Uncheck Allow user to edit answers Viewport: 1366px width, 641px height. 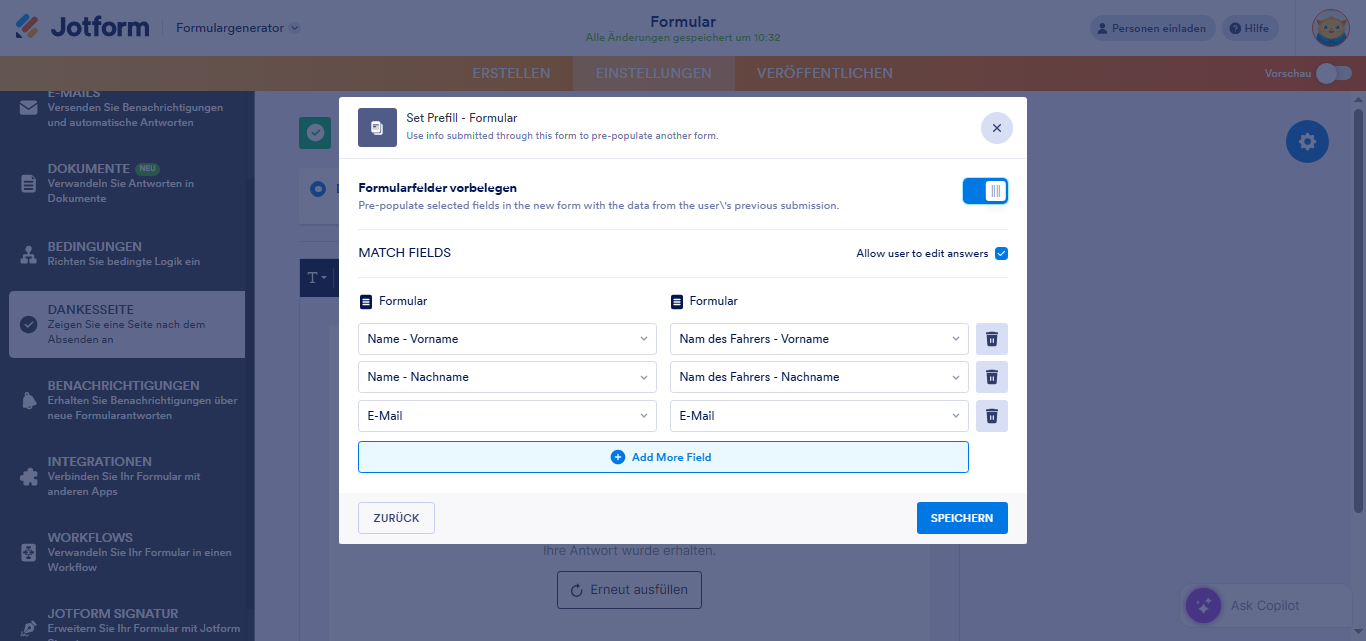1001,253
